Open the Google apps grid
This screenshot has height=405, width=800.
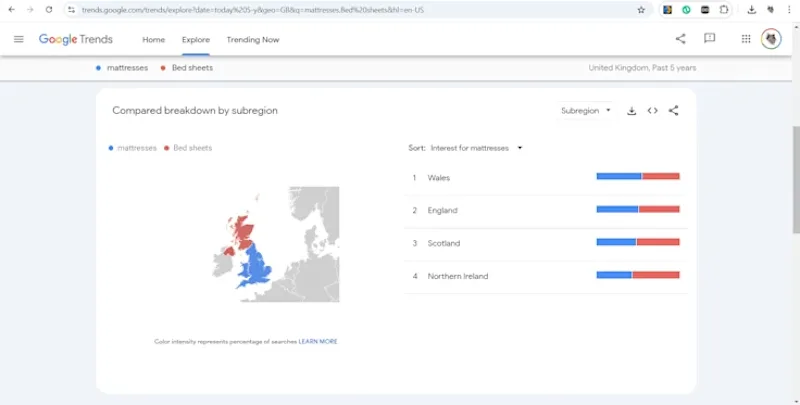tap(746, 39)
